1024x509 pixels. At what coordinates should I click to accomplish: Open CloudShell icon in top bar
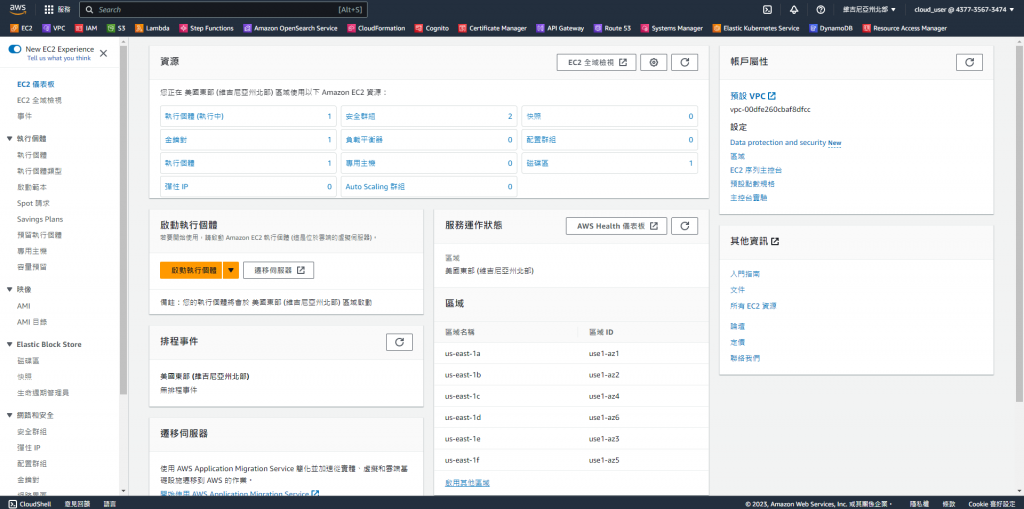coord(768,10)
